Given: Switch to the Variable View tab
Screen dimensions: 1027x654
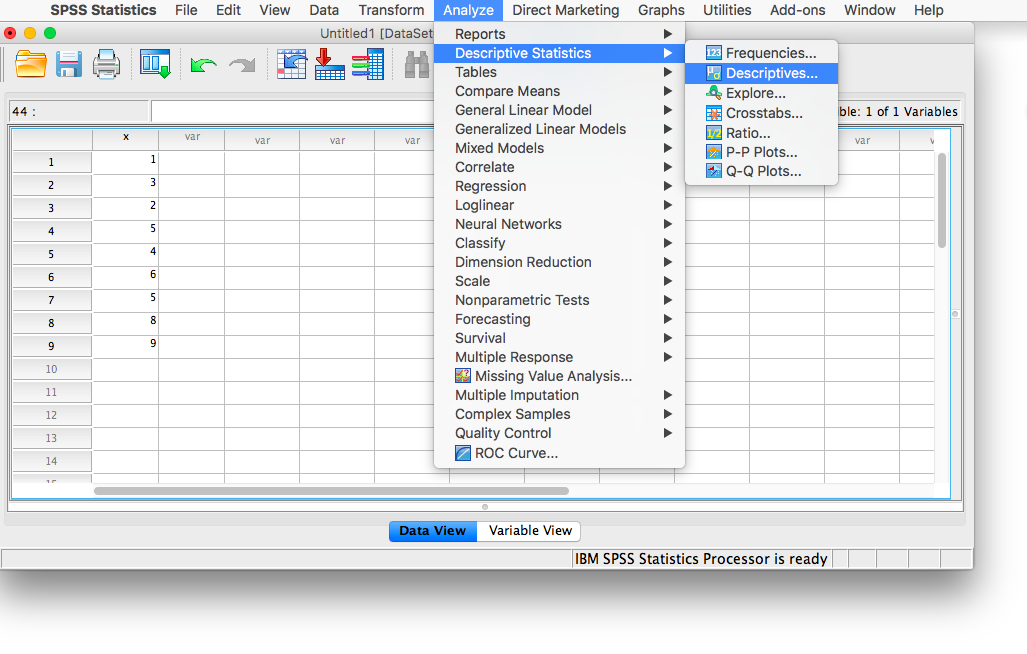Looking at the screenshot, I should click(530, 531).
